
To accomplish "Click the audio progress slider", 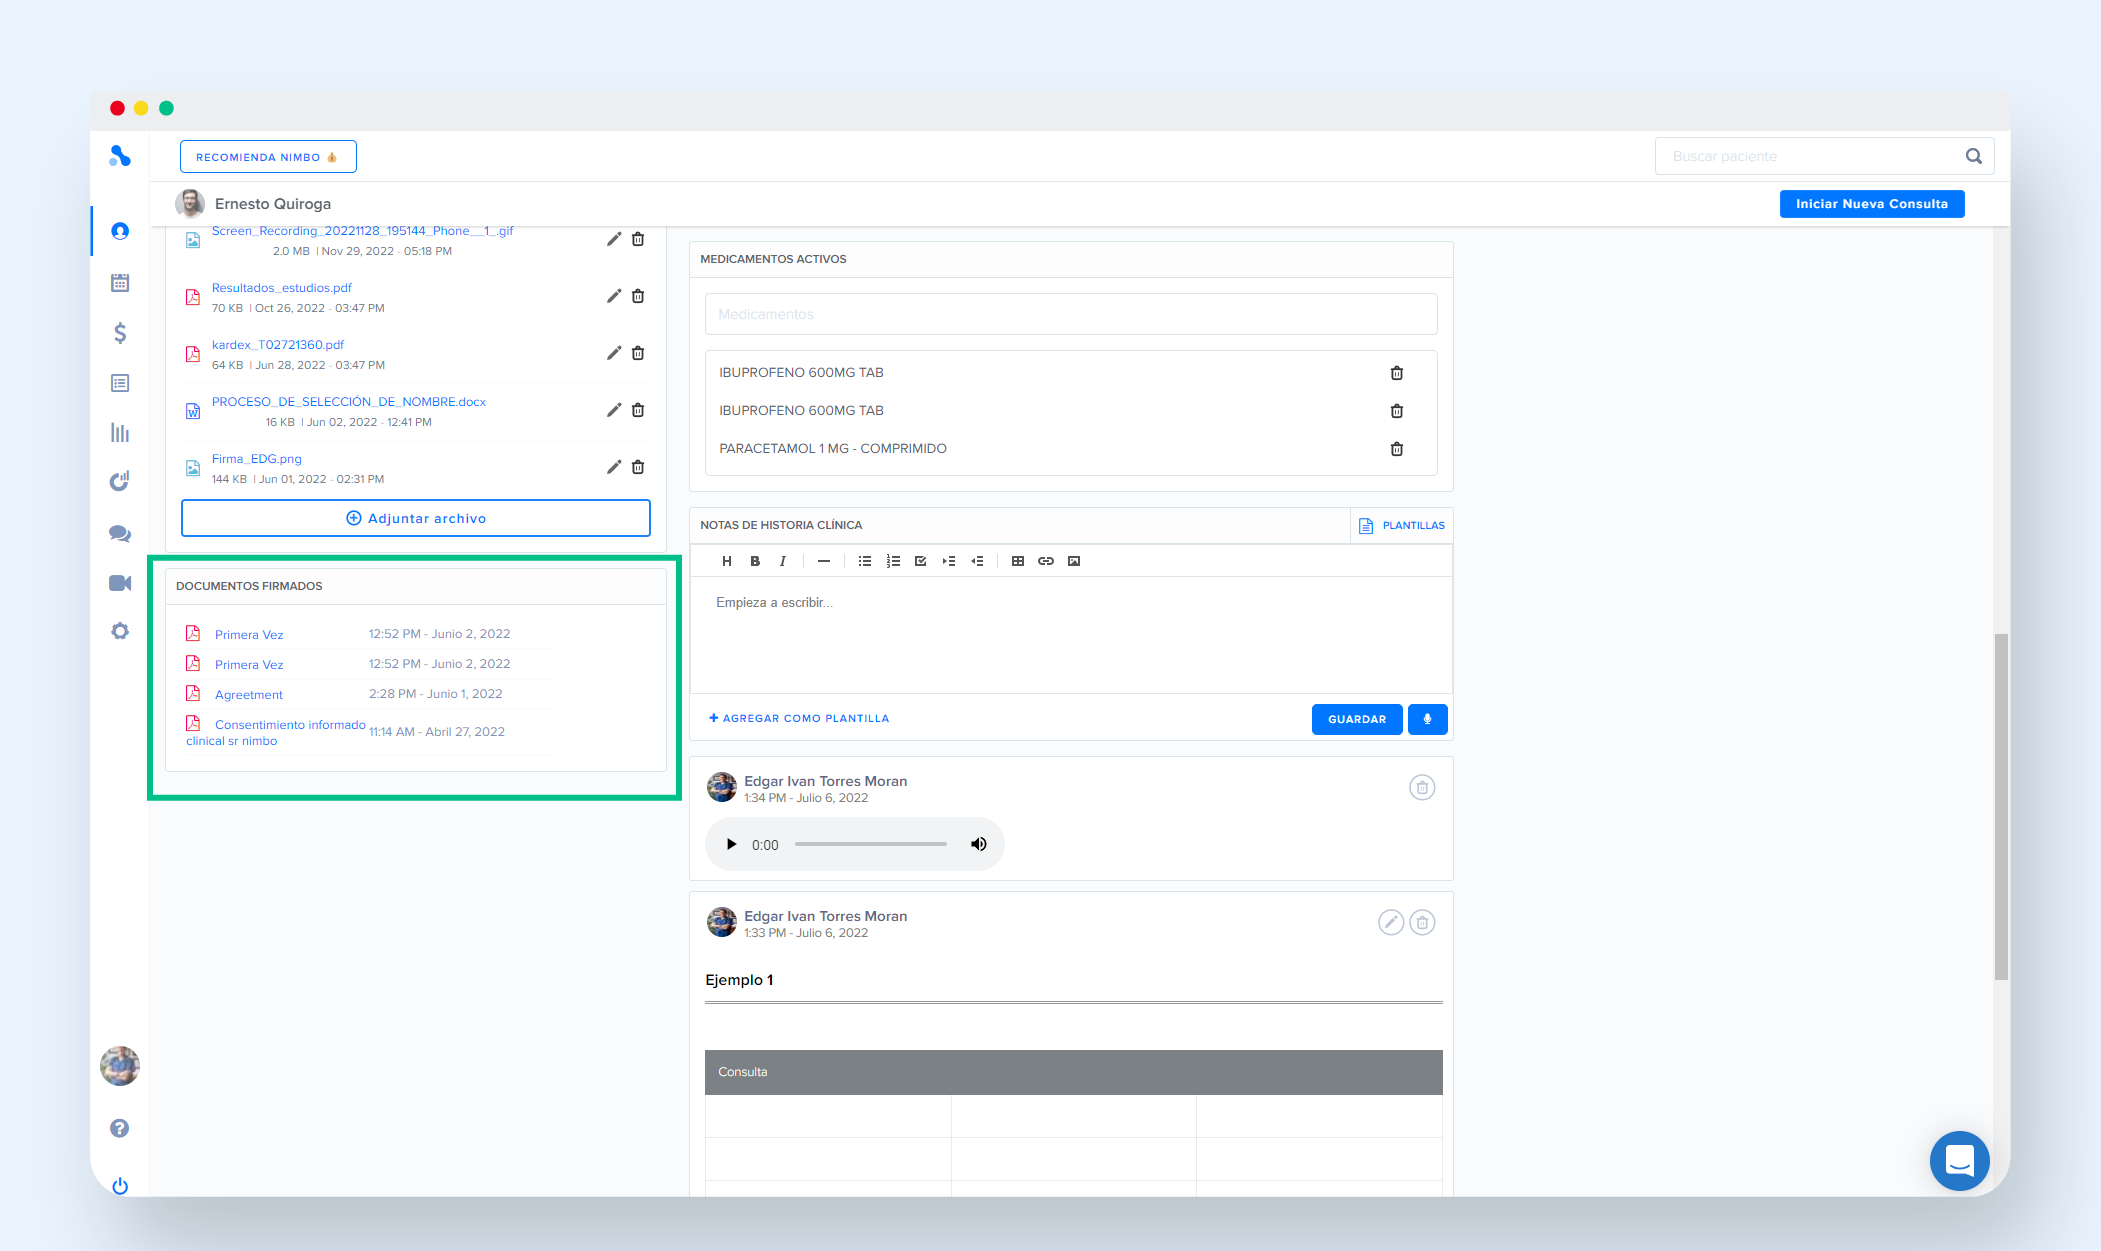I will pyautogui.click(x=870, y=844).
